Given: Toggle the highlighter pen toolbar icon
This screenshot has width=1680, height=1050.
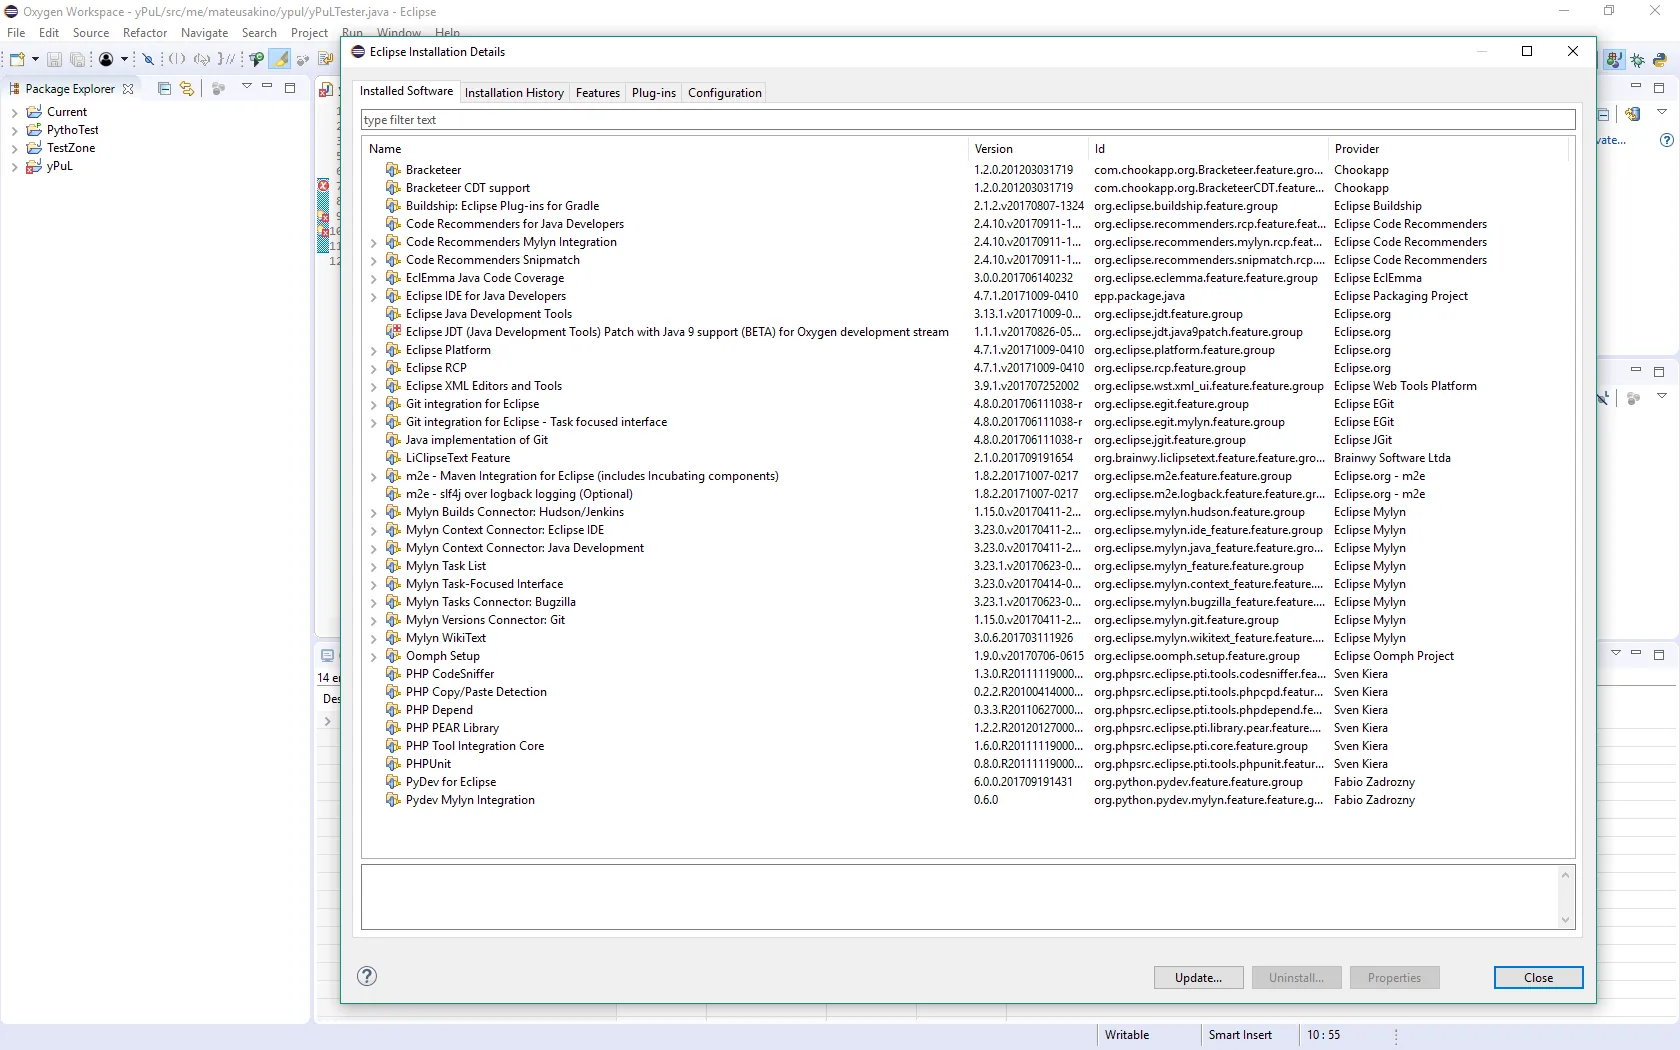Looking at the screenshot, I should point(280,60).
